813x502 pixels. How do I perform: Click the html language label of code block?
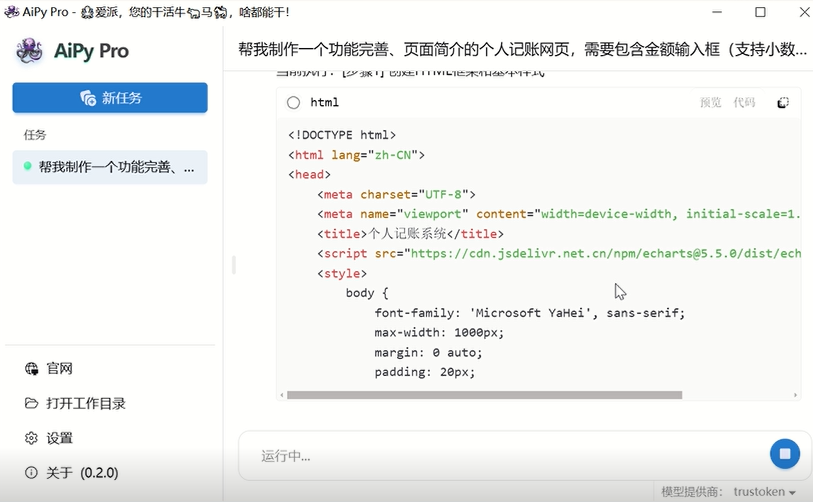tap(325, 103)
